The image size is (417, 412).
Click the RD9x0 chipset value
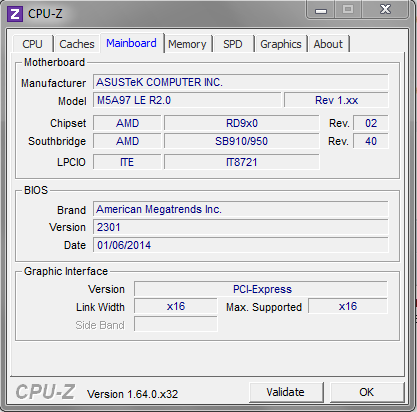242,123
